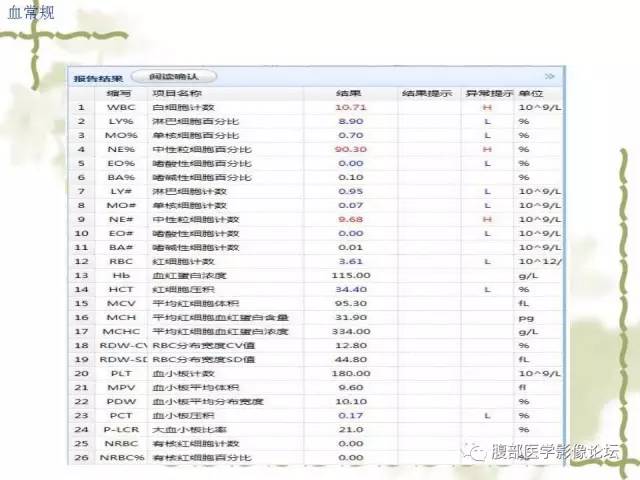Click the WBC result value 10.71
Screen dimensions: 640x480
(x=351, y=108)
